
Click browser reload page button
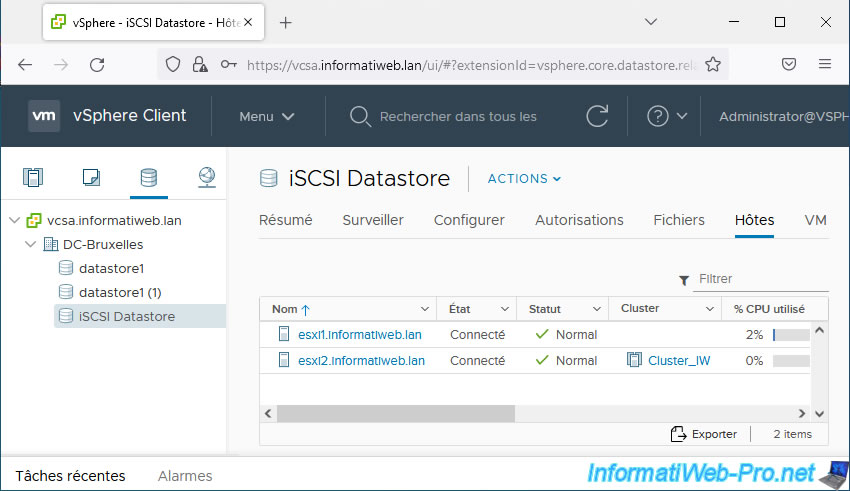point(97,65)
